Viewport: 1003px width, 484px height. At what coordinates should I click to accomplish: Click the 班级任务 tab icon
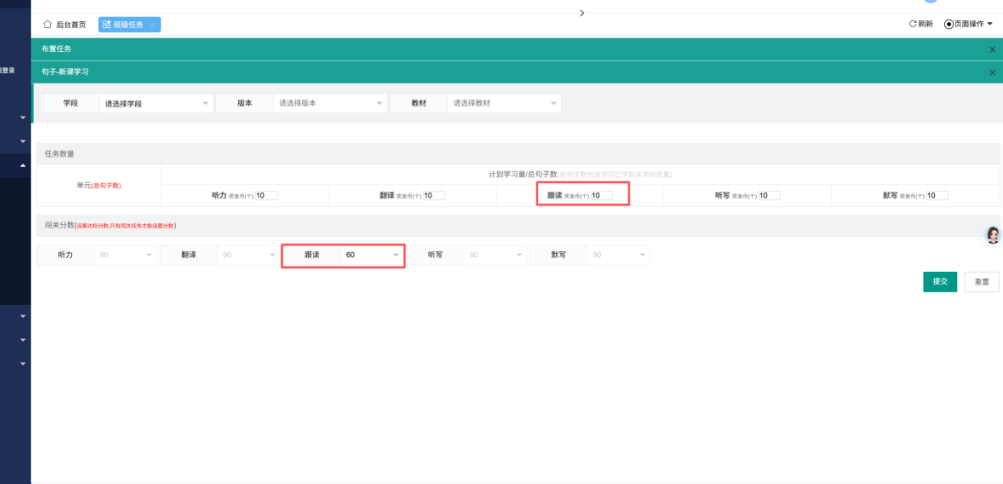(x=107, y=24)
